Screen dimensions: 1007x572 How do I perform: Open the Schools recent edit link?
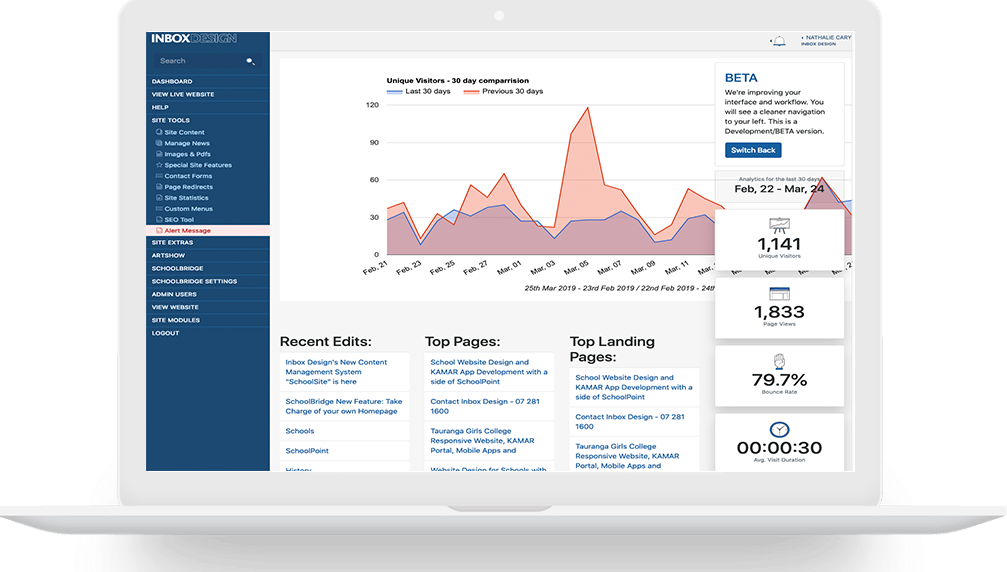(300, 431)
